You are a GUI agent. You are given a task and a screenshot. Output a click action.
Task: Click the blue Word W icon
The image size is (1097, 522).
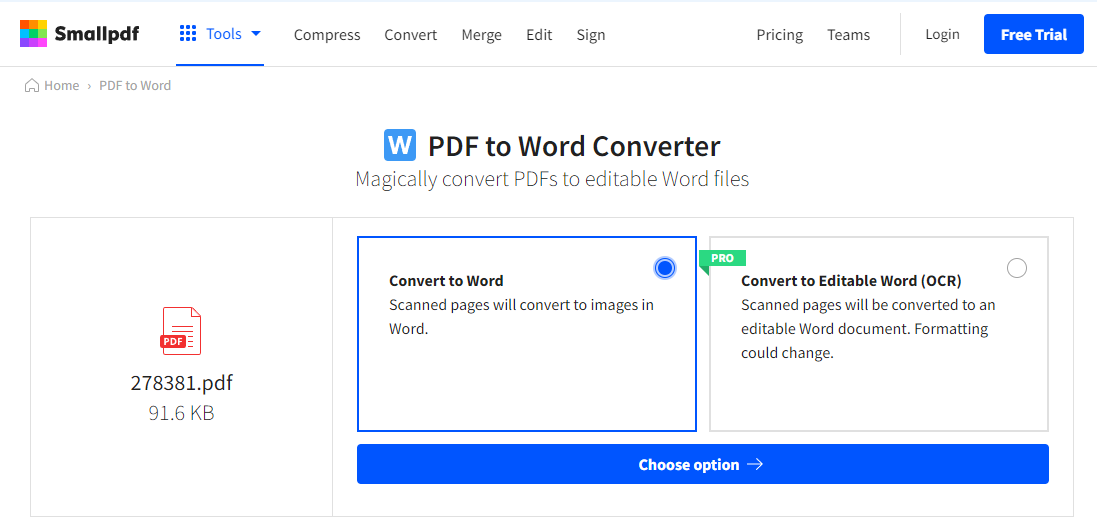(400, 146)
